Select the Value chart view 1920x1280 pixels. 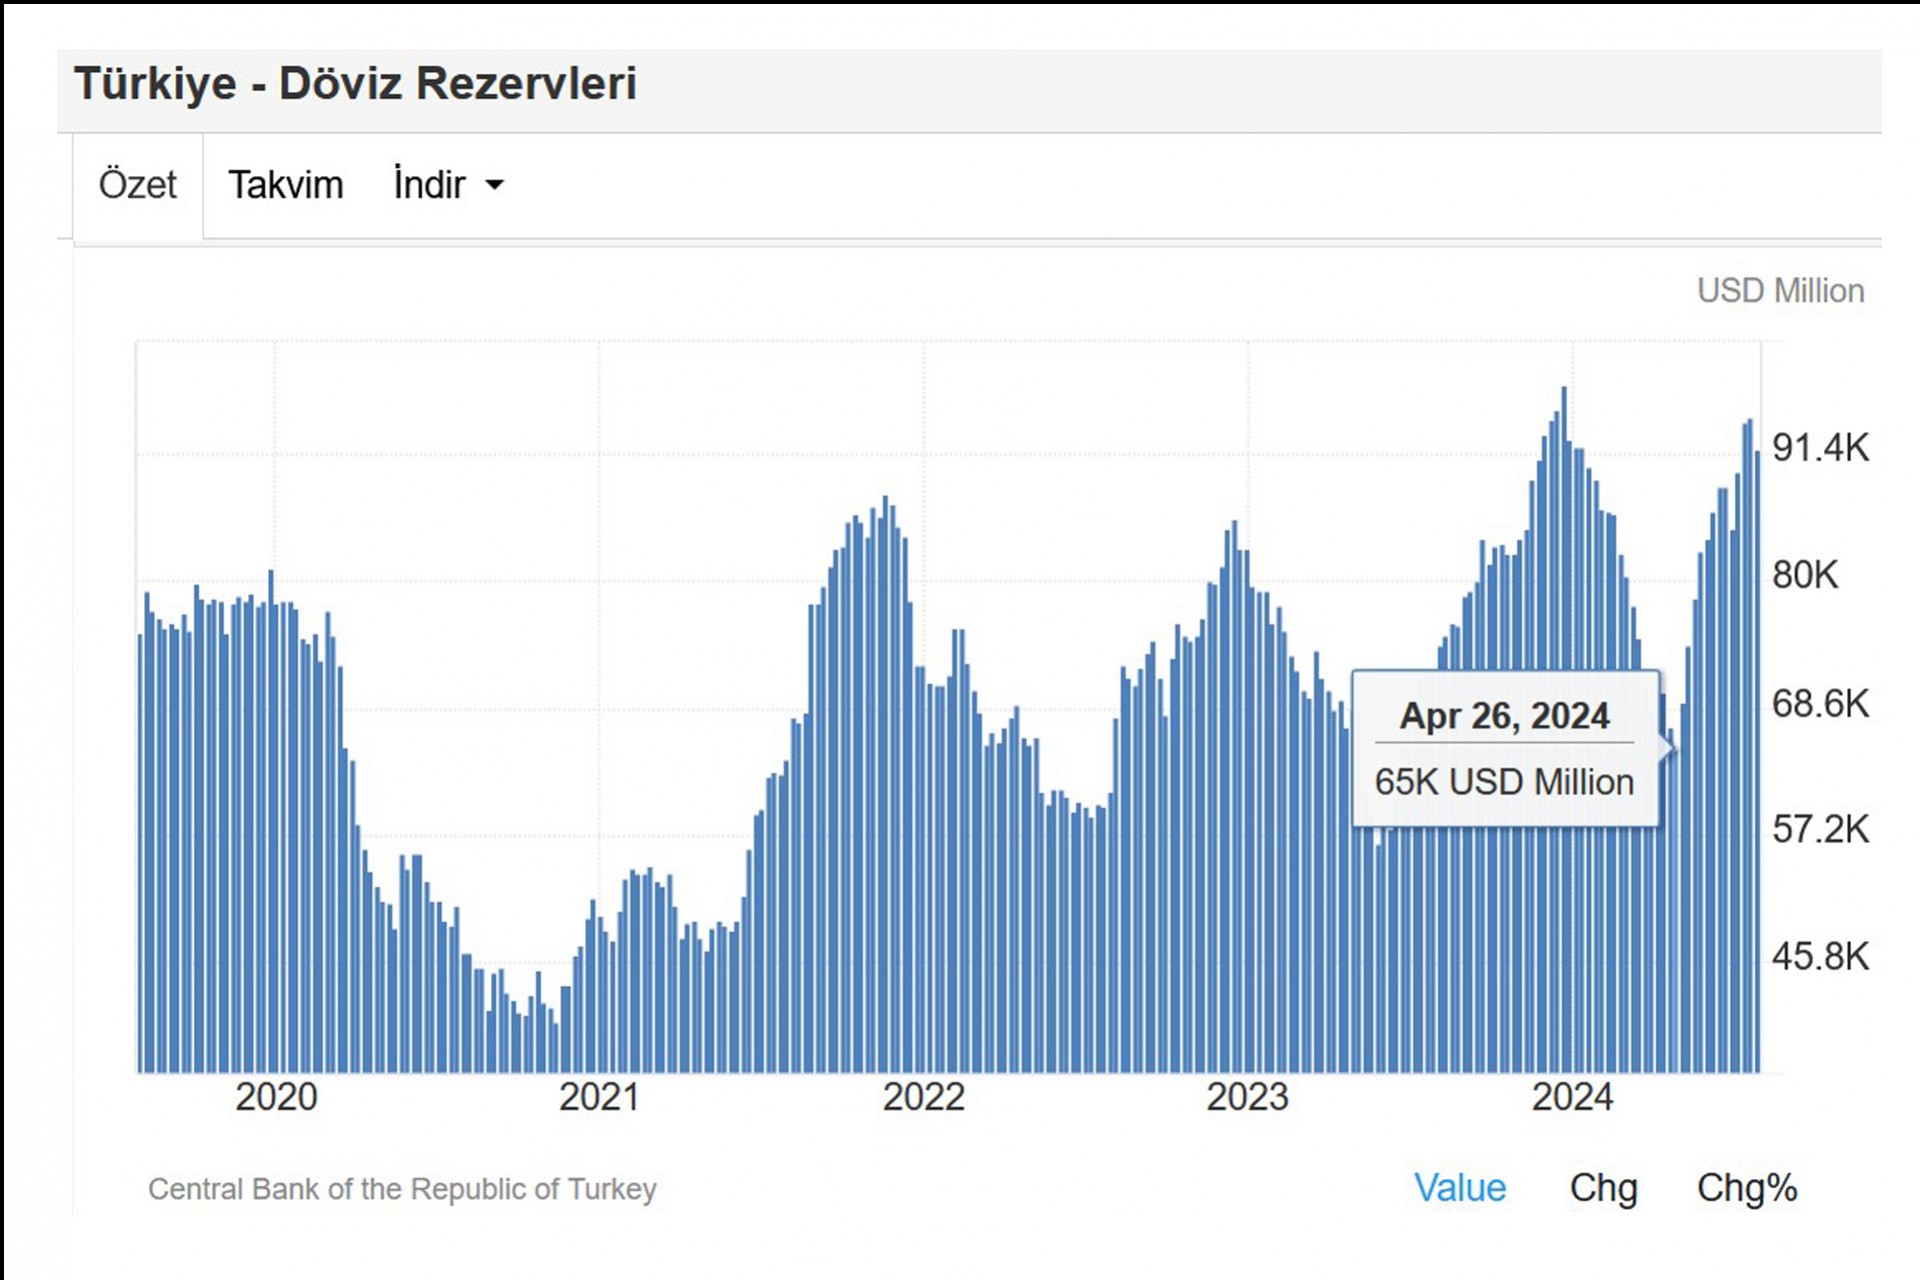(1459, 1188)
